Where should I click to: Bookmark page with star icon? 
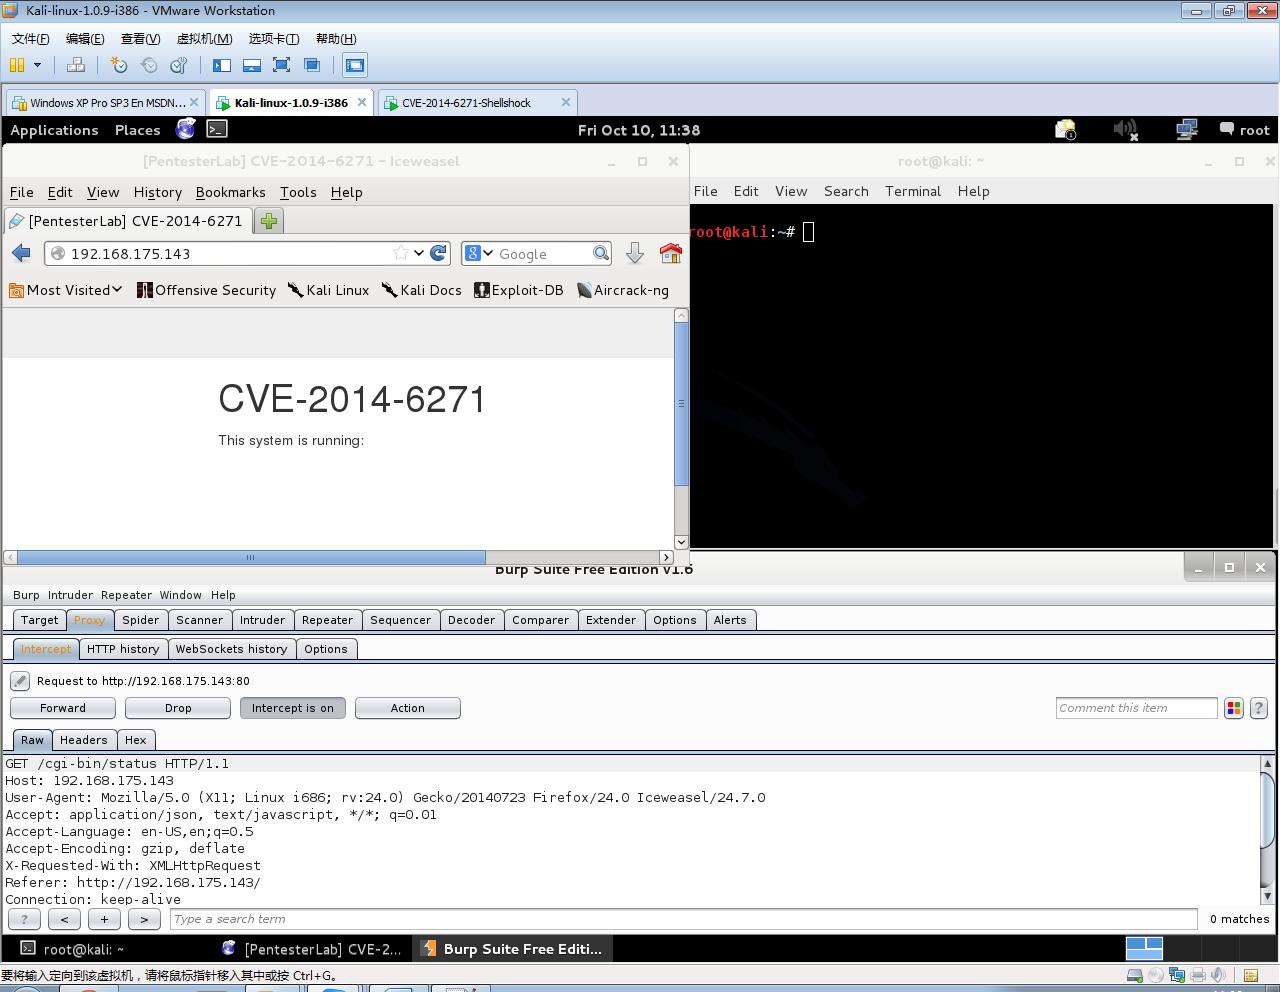tap(401, 253)
